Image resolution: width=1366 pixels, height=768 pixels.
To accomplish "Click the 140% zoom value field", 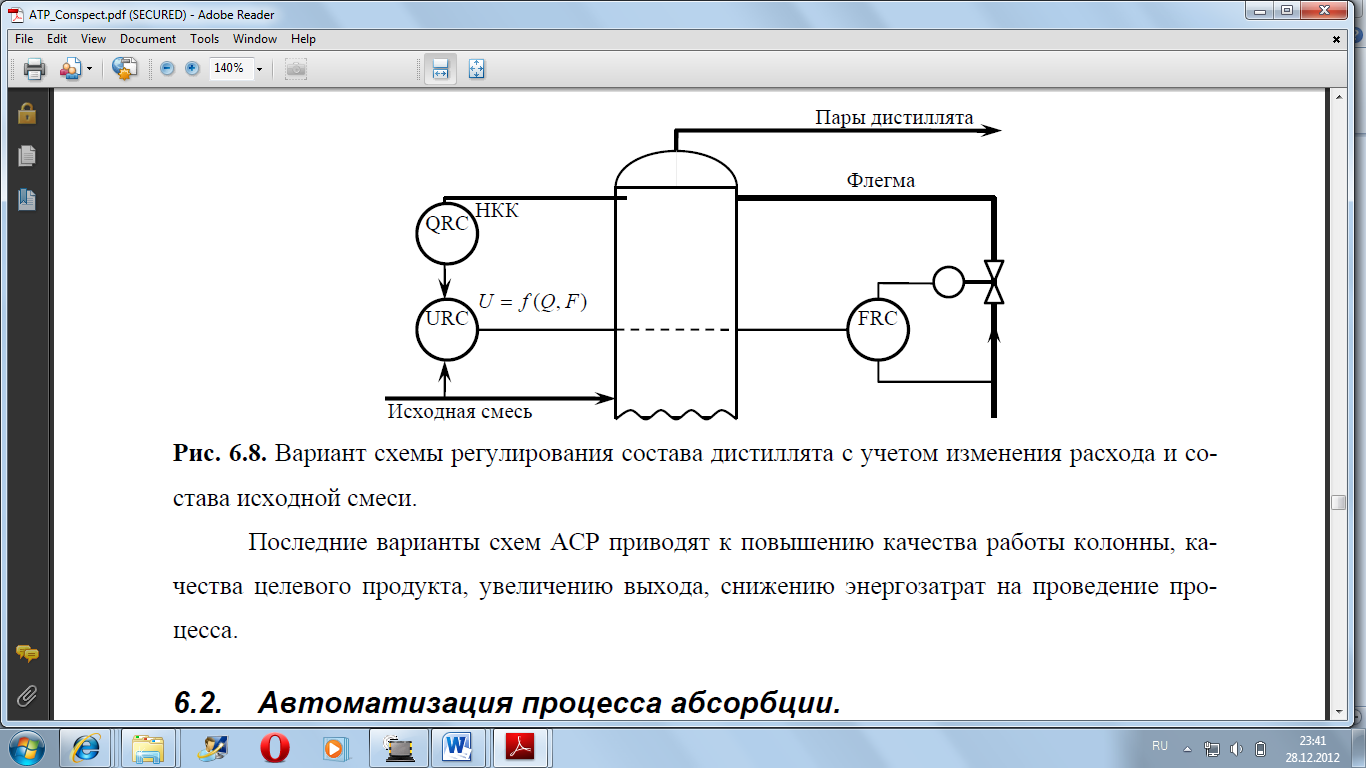I will [229, 69].
